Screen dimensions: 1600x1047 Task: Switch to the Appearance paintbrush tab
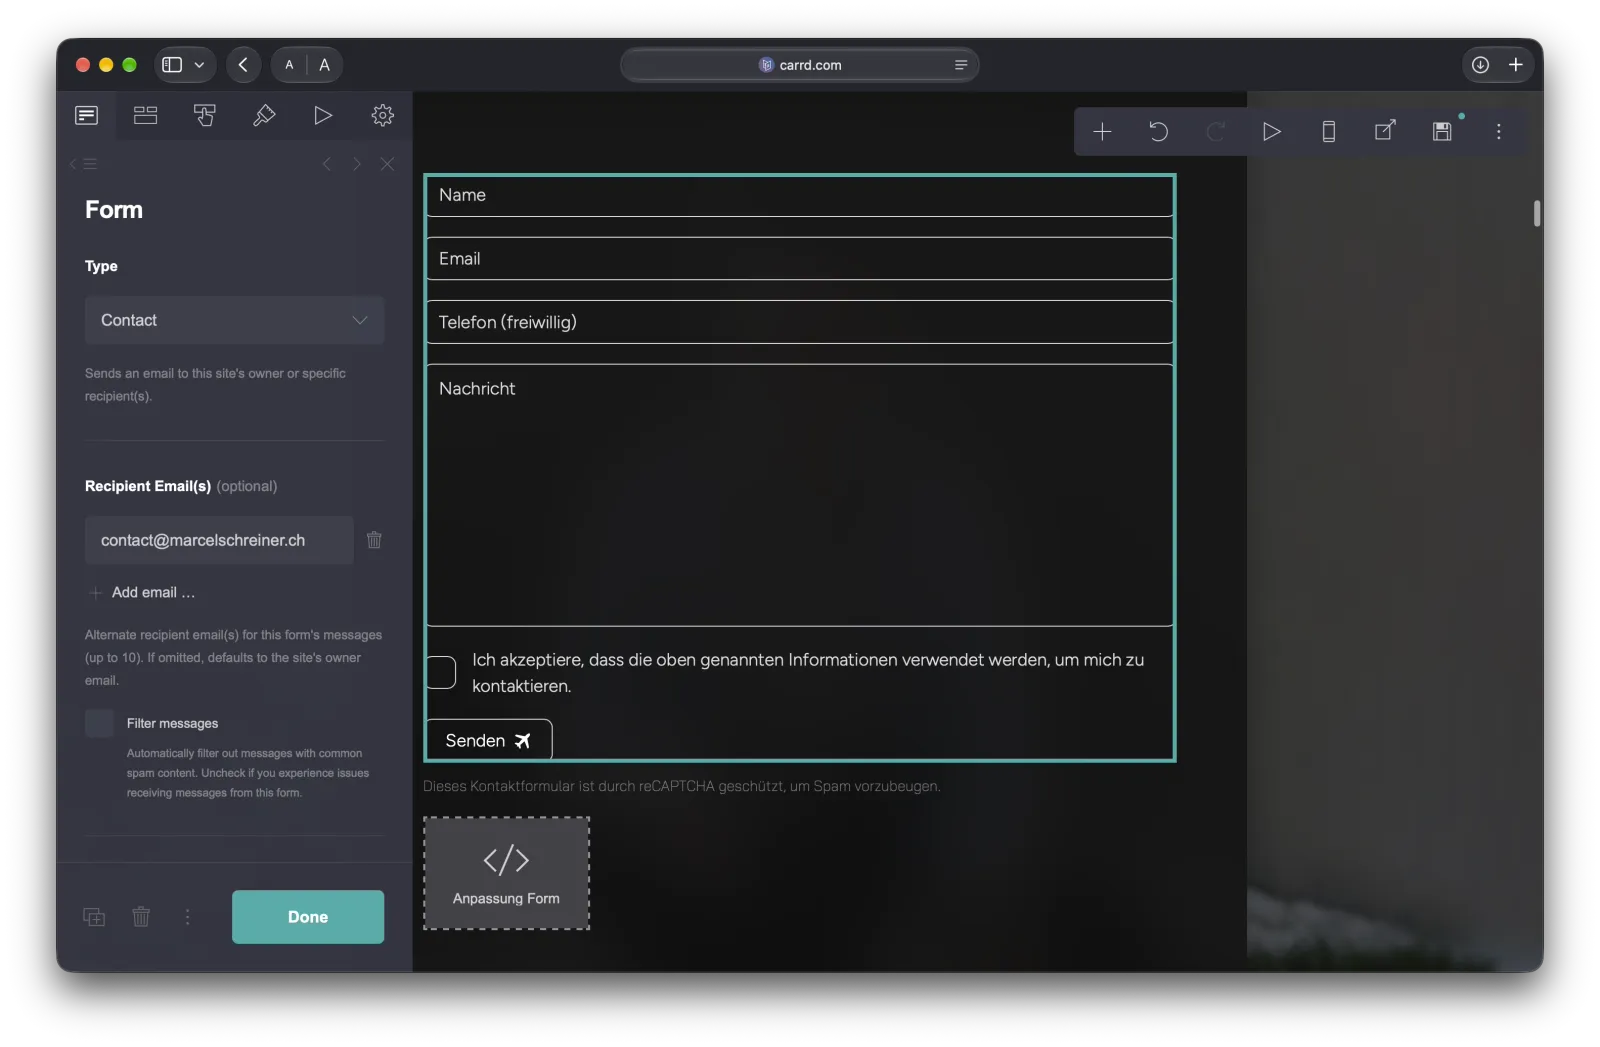264,116
